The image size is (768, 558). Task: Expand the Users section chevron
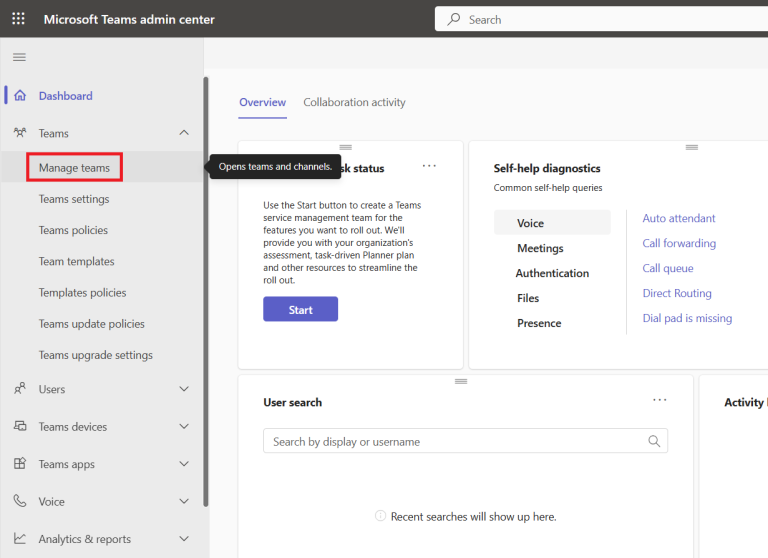coord(184,389)
